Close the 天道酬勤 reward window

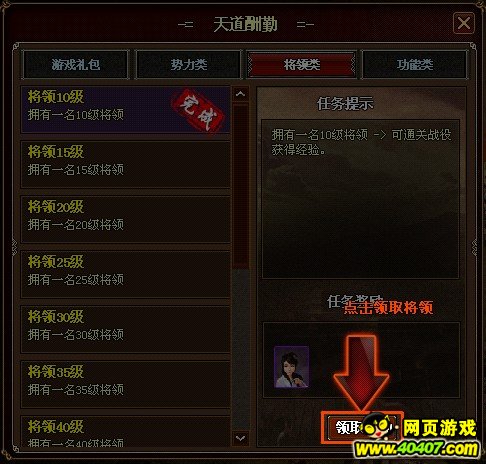[464, 23]
